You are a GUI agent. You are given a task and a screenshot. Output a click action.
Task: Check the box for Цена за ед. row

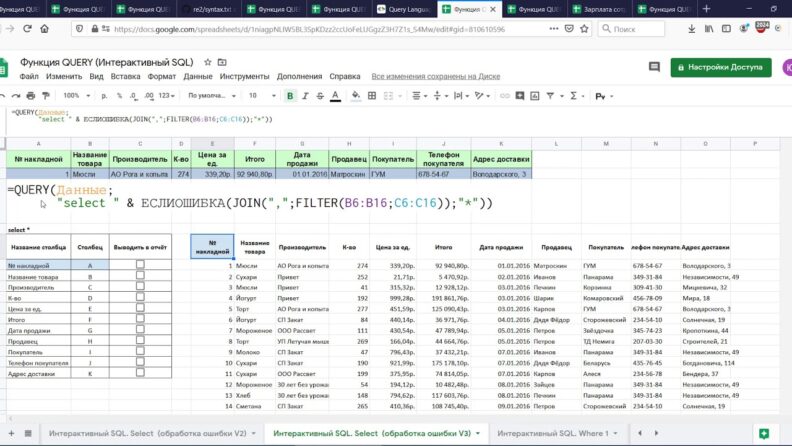click(140, 308)
